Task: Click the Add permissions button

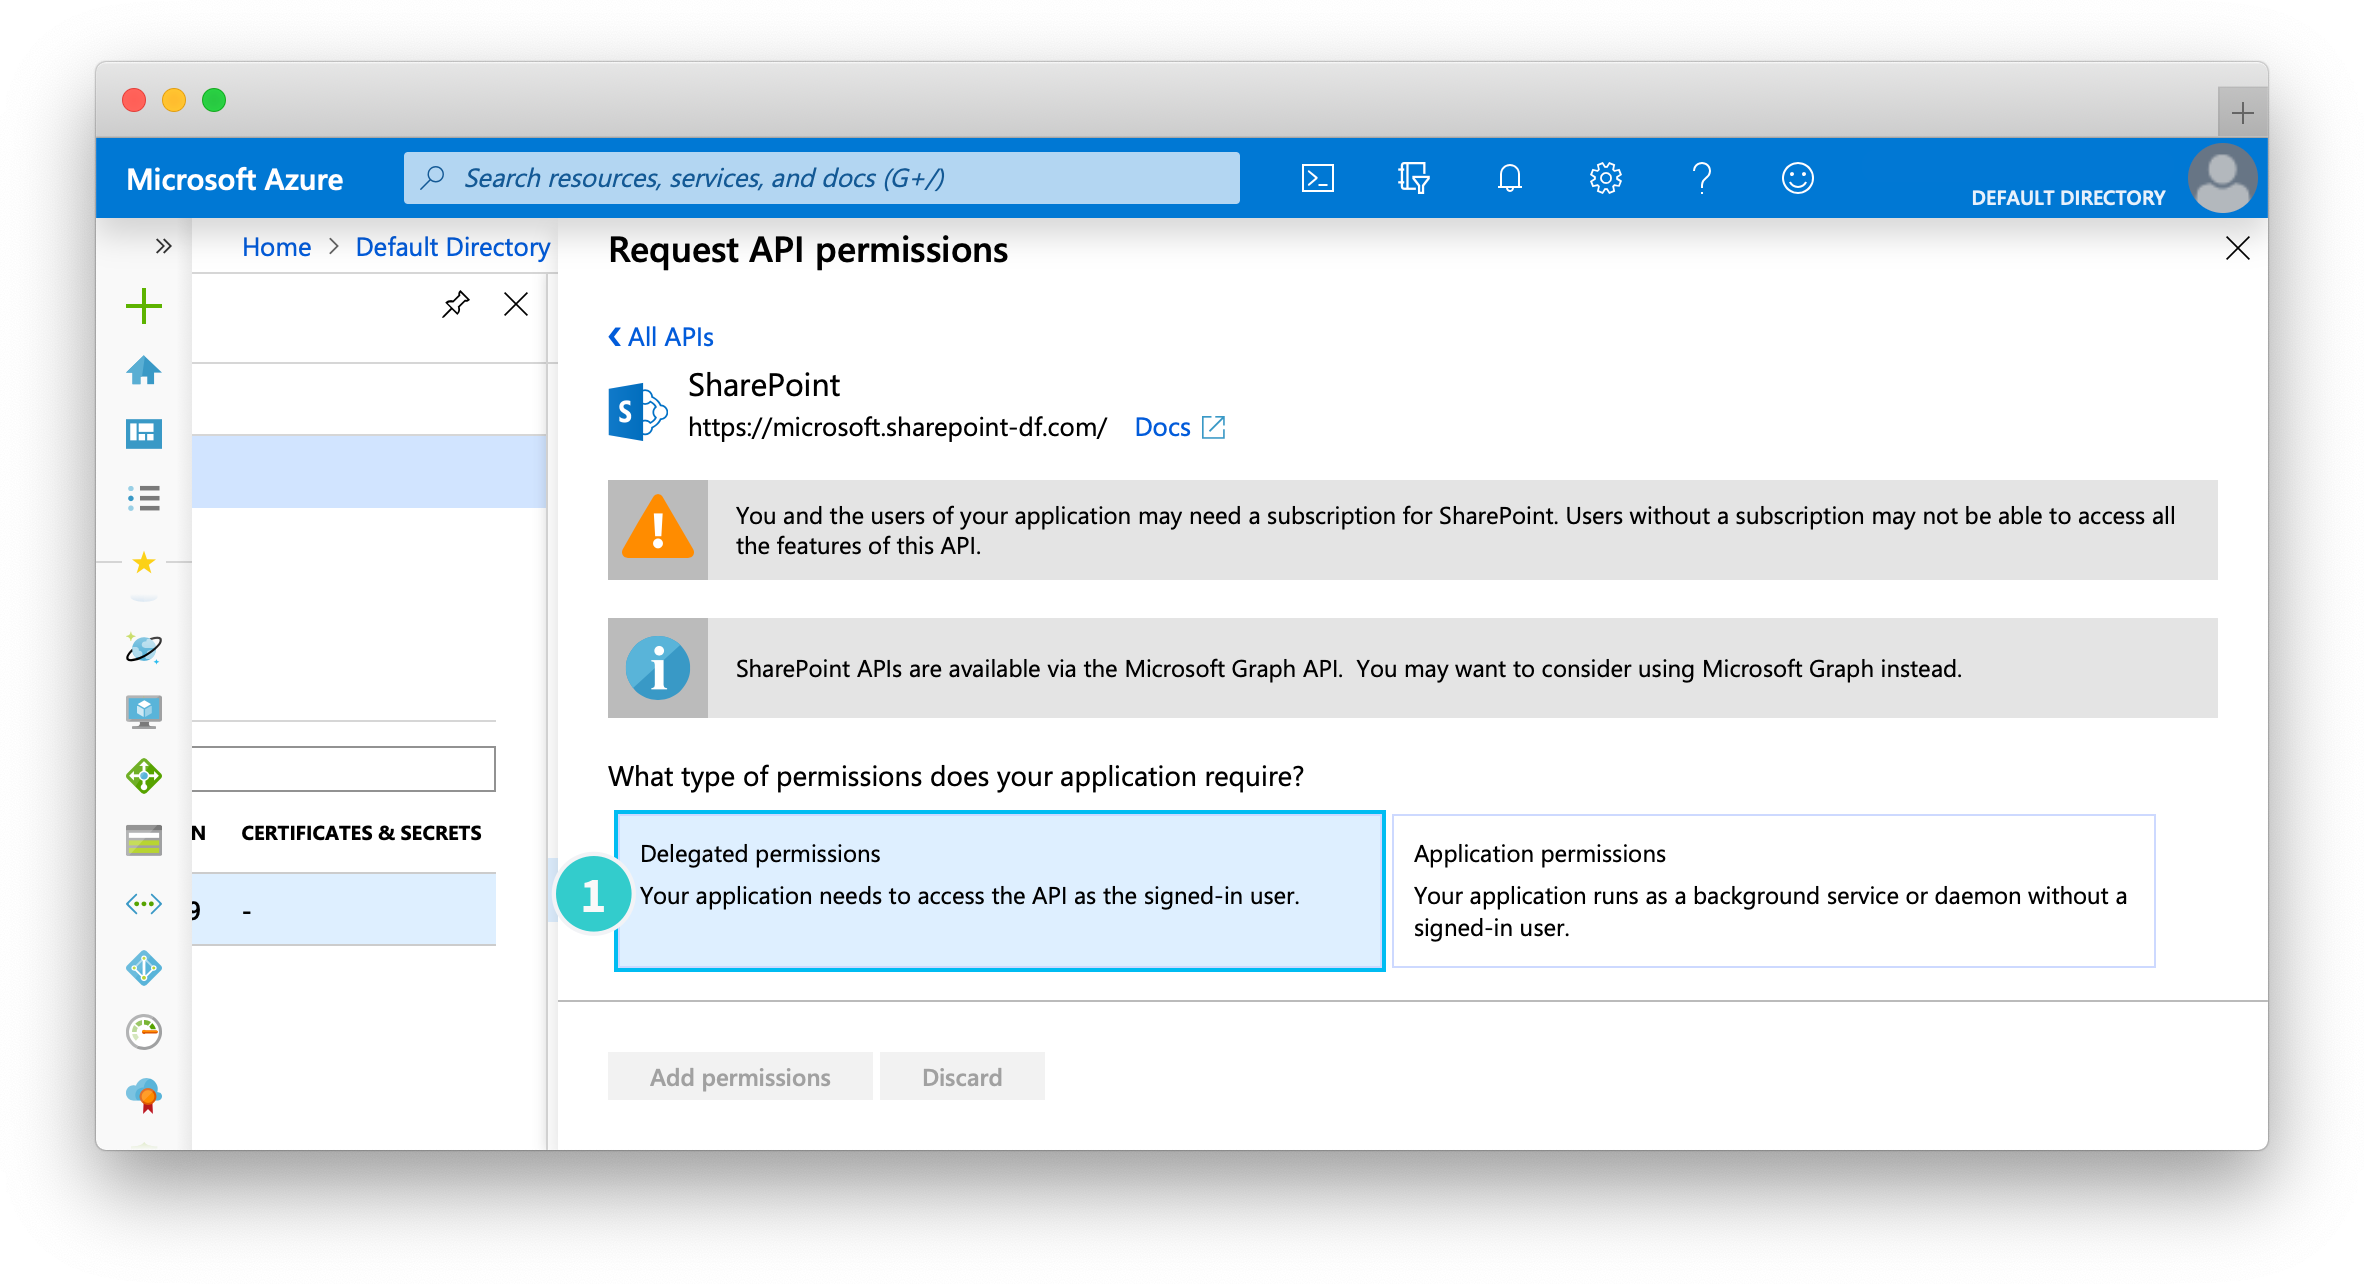Action: click(x=740, y=1077)
